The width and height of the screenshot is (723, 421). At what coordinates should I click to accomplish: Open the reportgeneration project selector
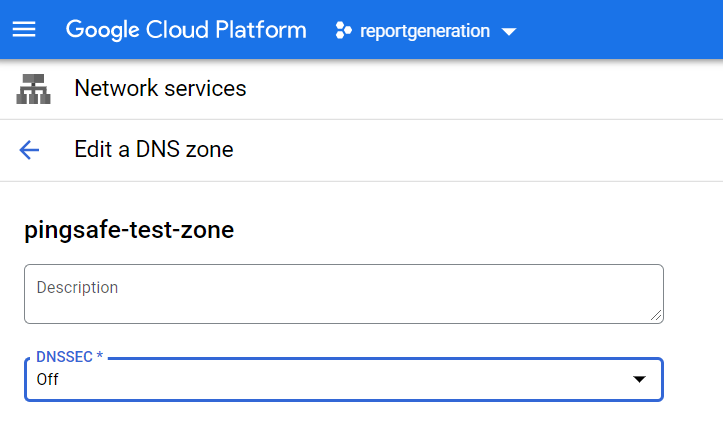426,31
